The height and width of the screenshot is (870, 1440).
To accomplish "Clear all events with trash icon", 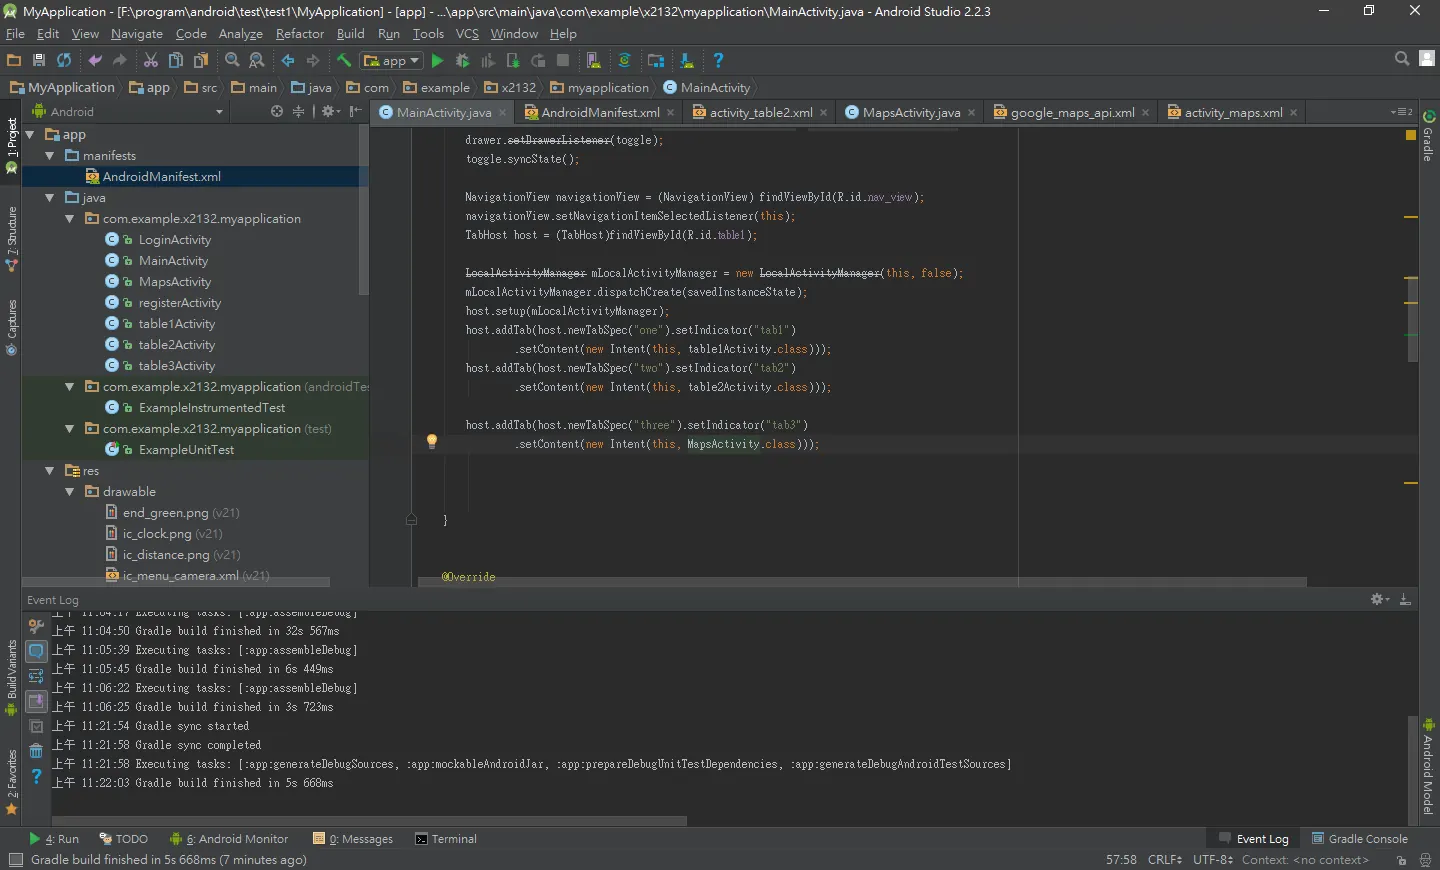I will coord(36,751).
